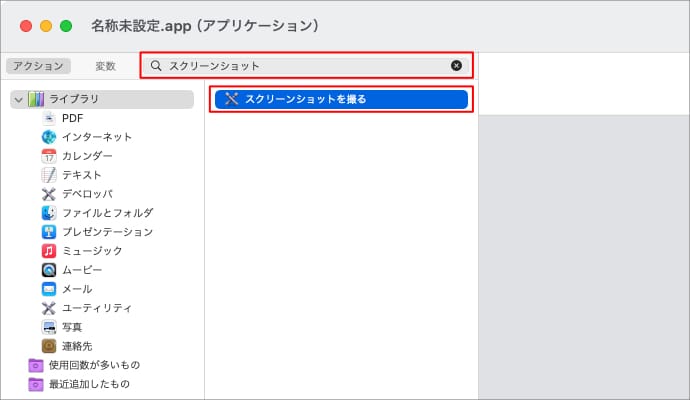
Task: Click the ミュージック music icon
Action: pos(49,251)
